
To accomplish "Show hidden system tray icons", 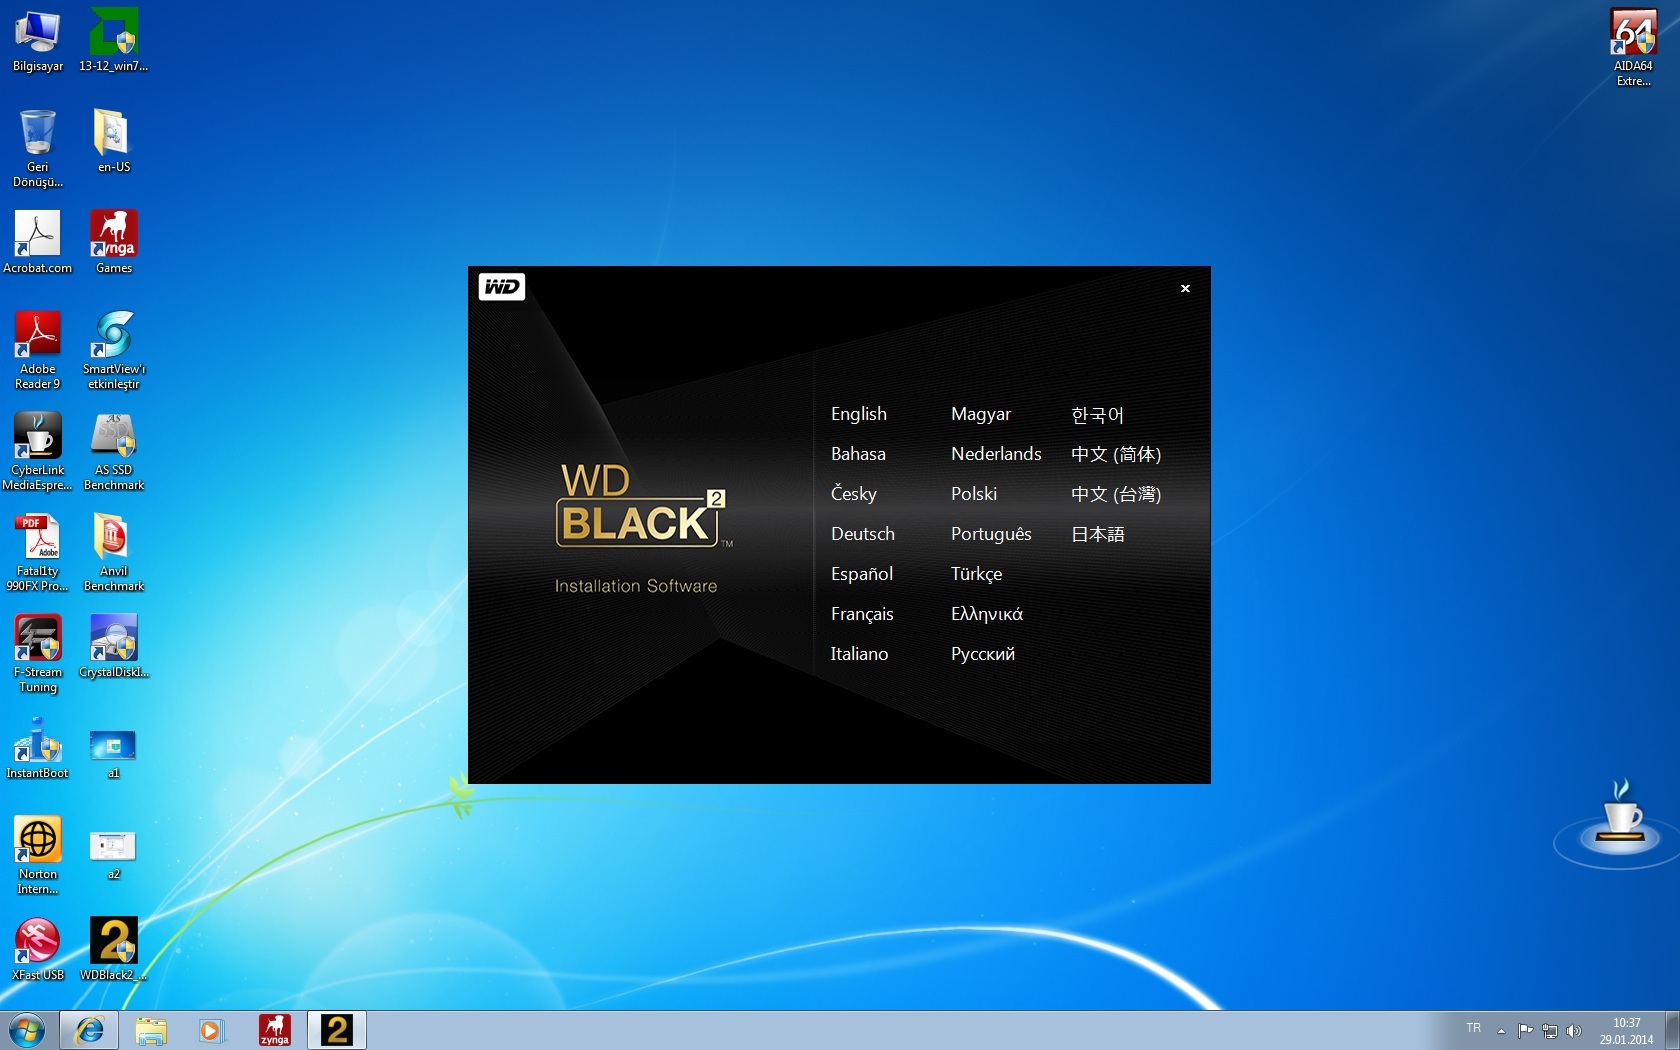I will [1501, 1030].
